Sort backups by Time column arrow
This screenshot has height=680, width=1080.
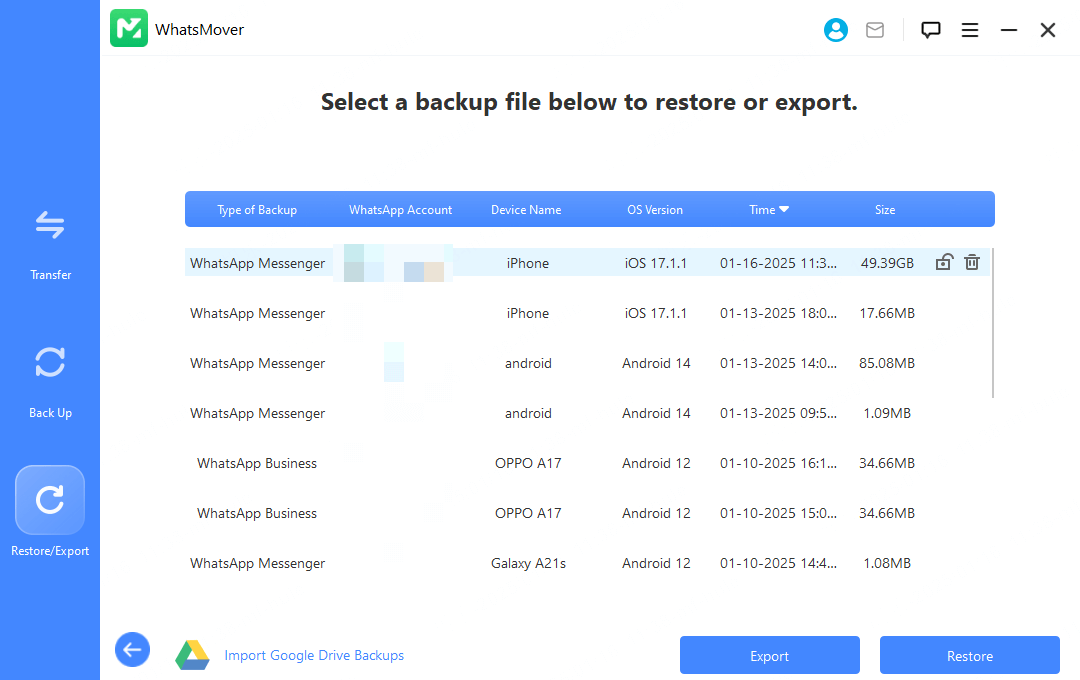(784, 209)
